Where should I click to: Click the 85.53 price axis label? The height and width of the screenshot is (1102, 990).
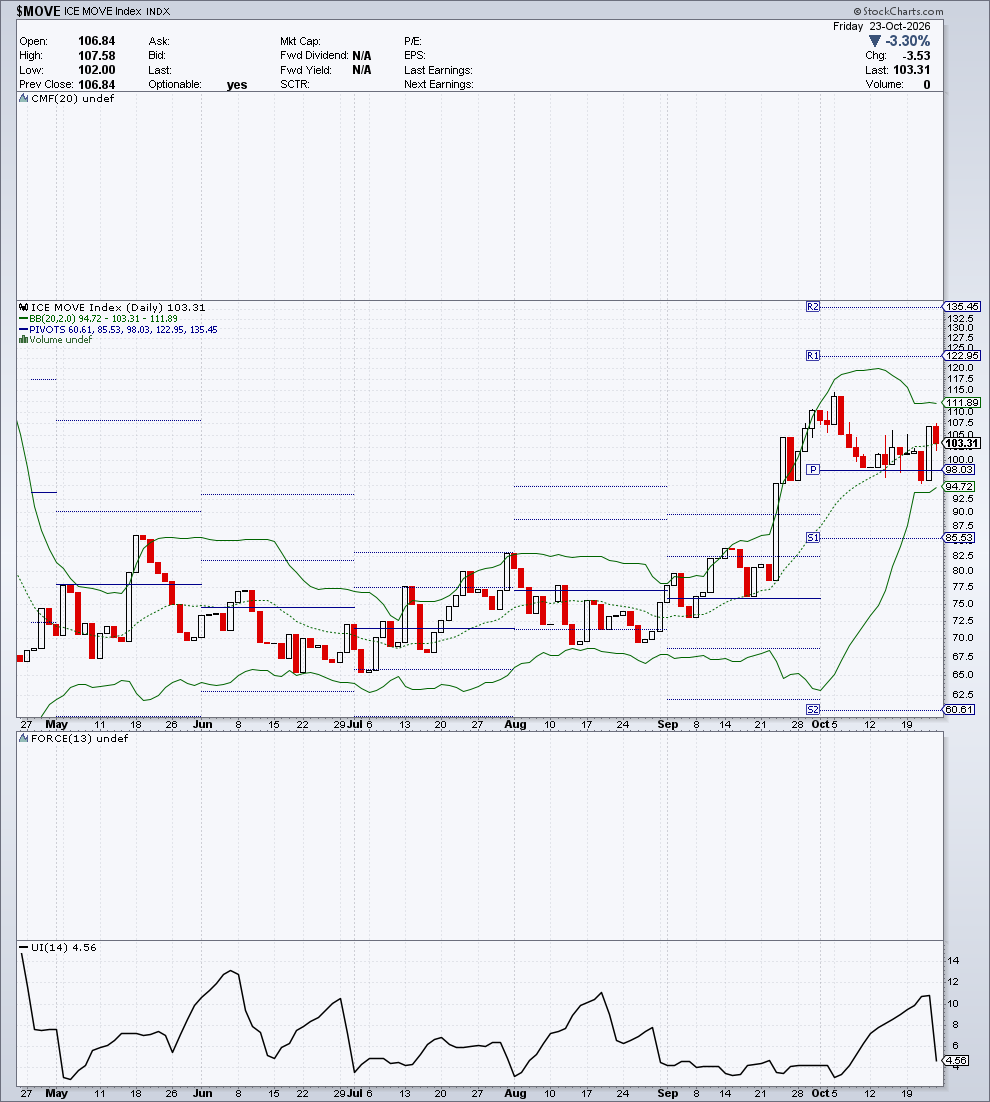pos(959,538)
